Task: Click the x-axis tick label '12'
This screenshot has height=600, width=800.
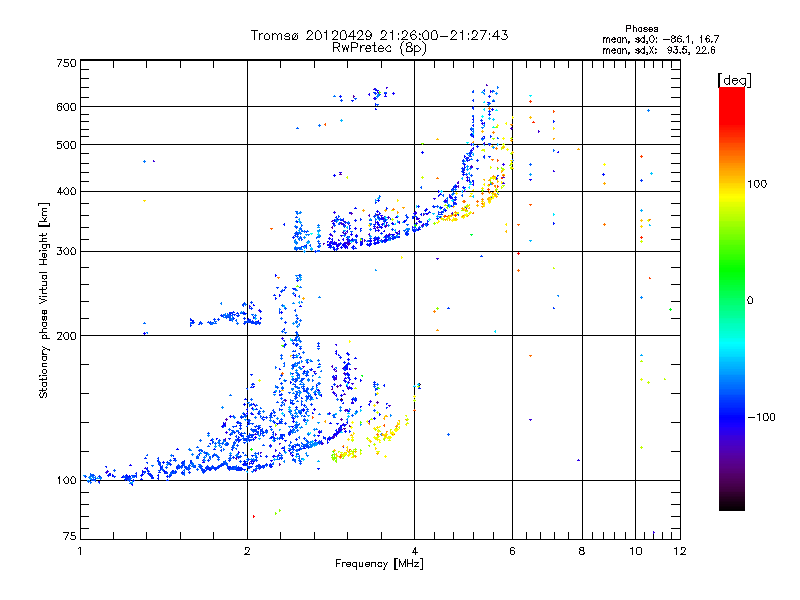Action: tap(680, 551)
